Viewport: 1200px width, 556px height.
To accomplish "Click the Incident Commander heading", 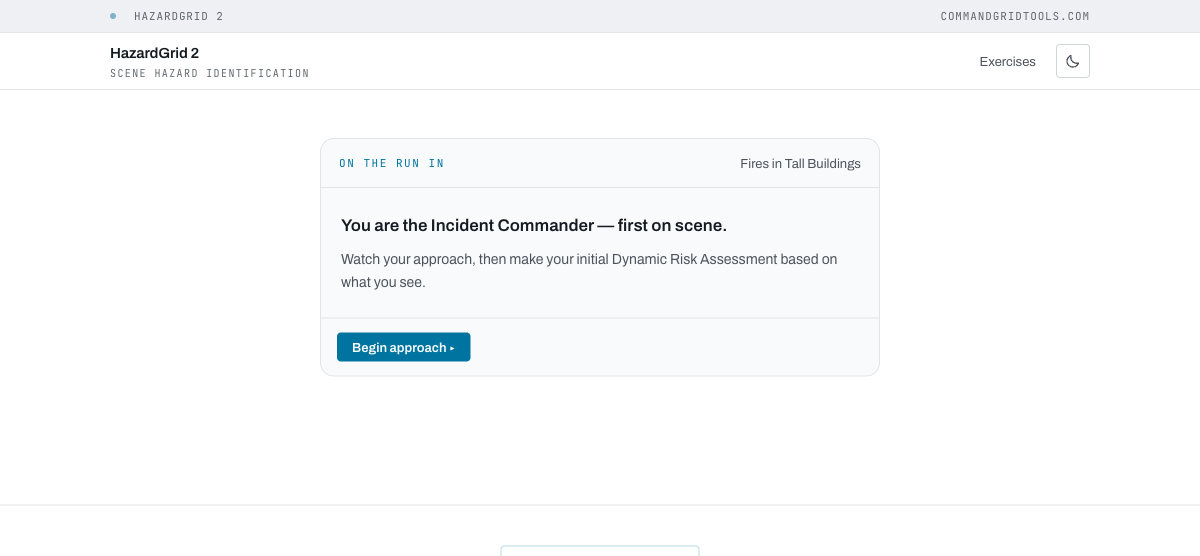I will coord(534,225).
